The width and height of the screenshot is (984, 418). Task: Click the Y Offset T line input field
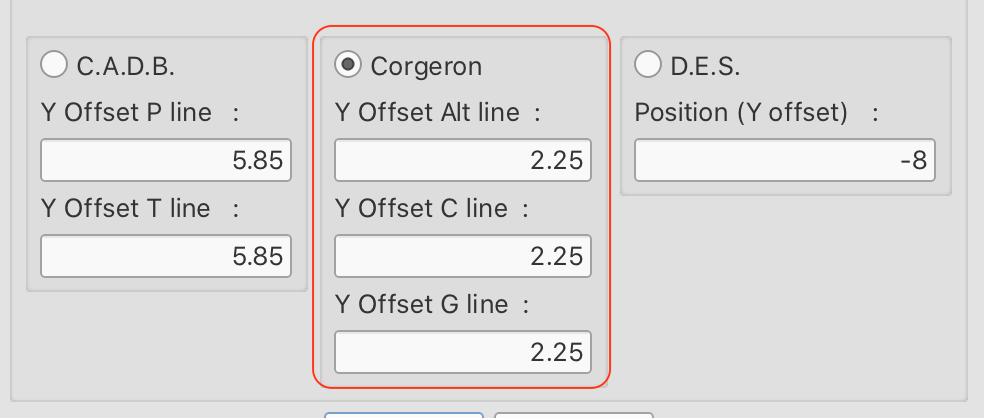[x=166, y=257]
